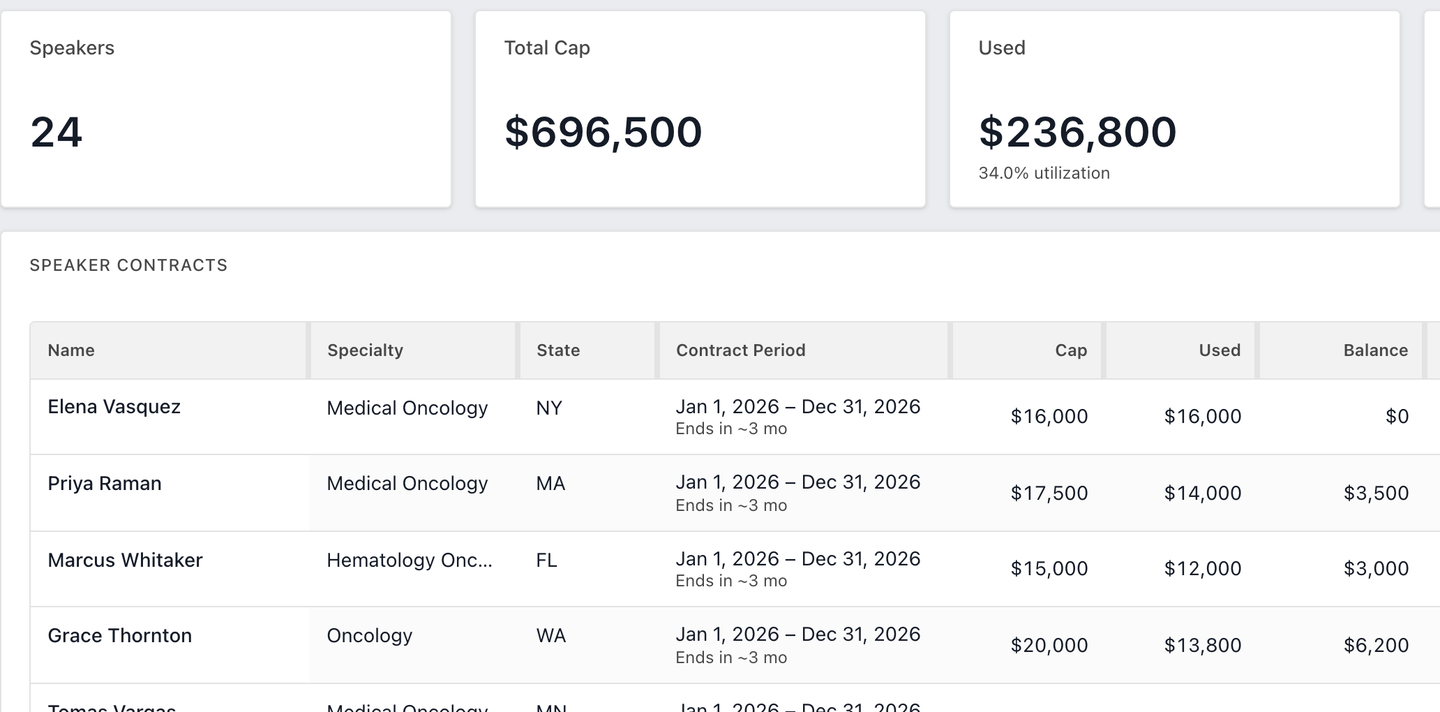Click the $14,000 used amount for Priya Raman

tap(1203, 493)
